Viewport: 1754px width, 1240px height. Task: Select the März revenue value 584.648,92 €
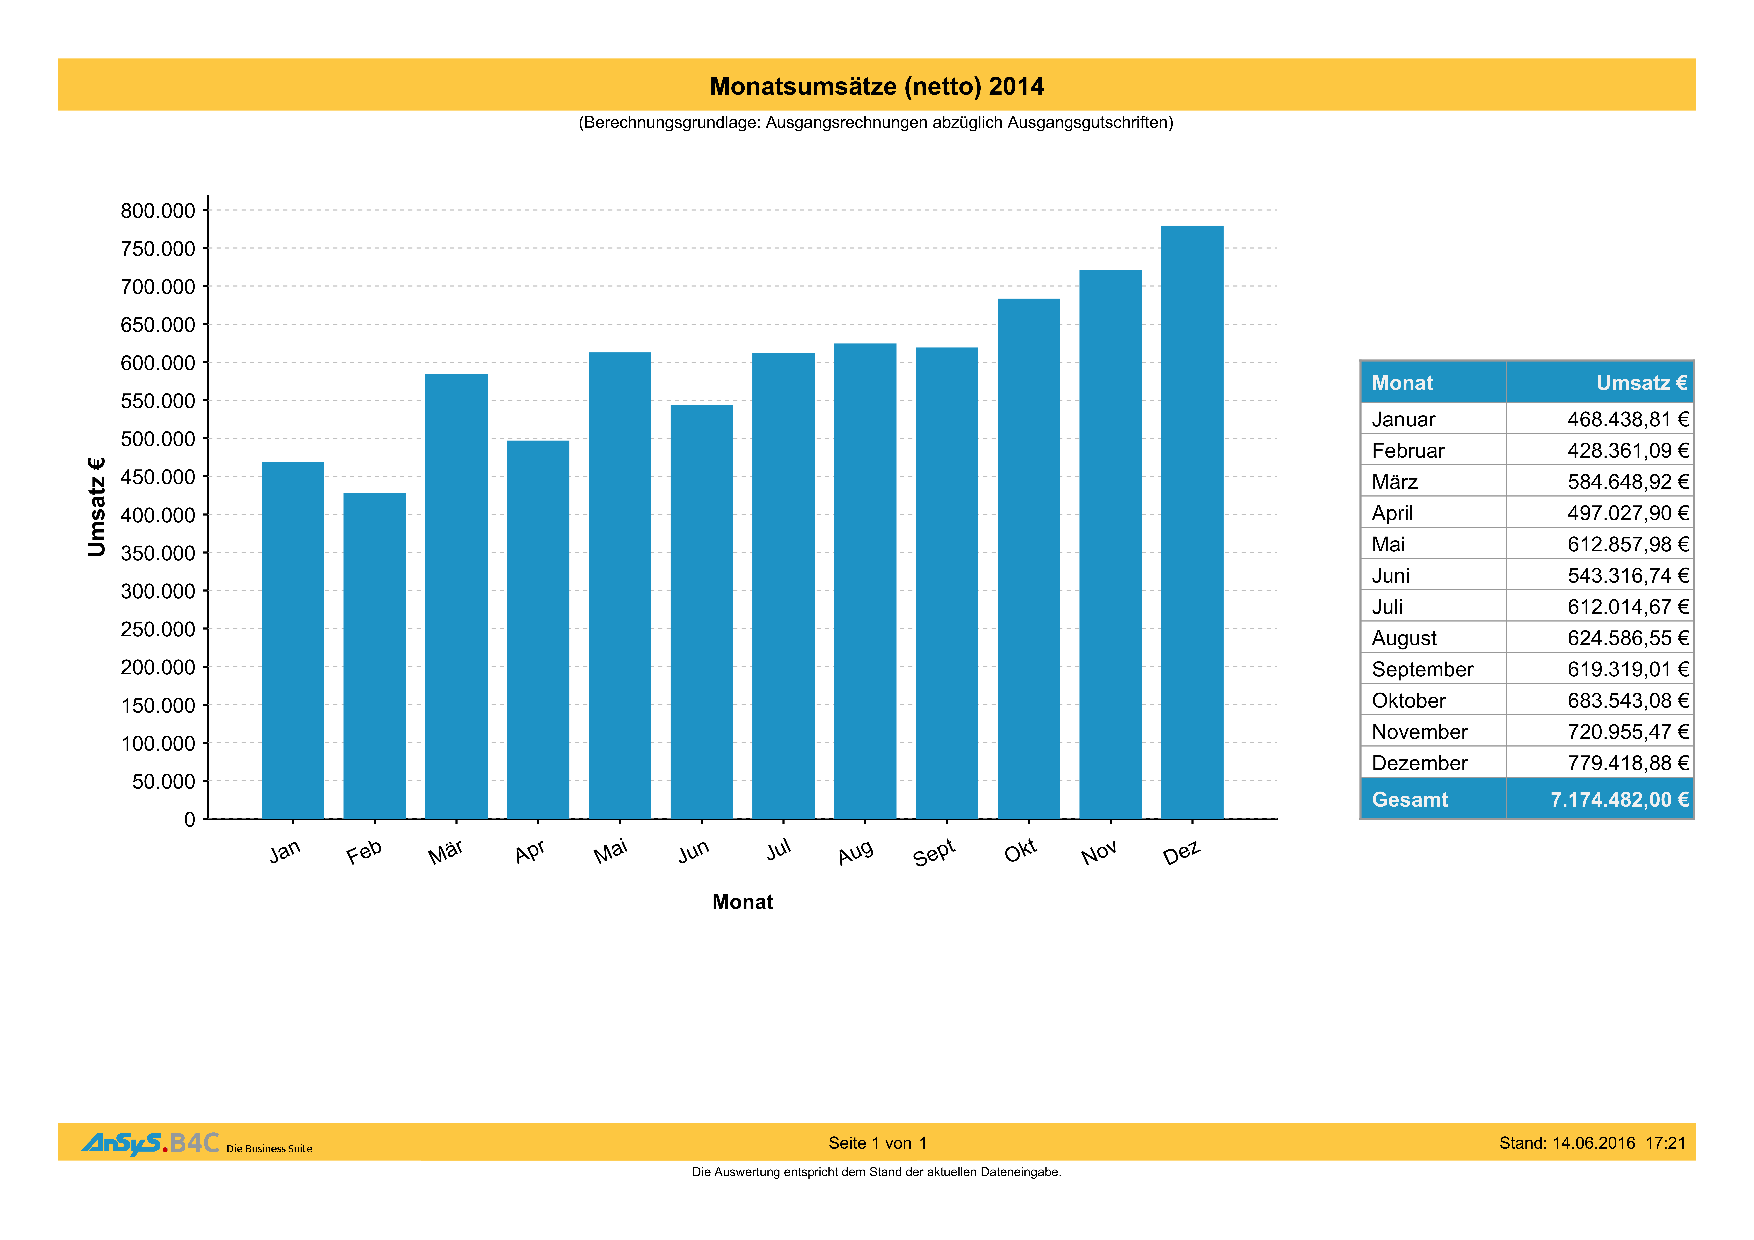click(x=1627, y=482)
